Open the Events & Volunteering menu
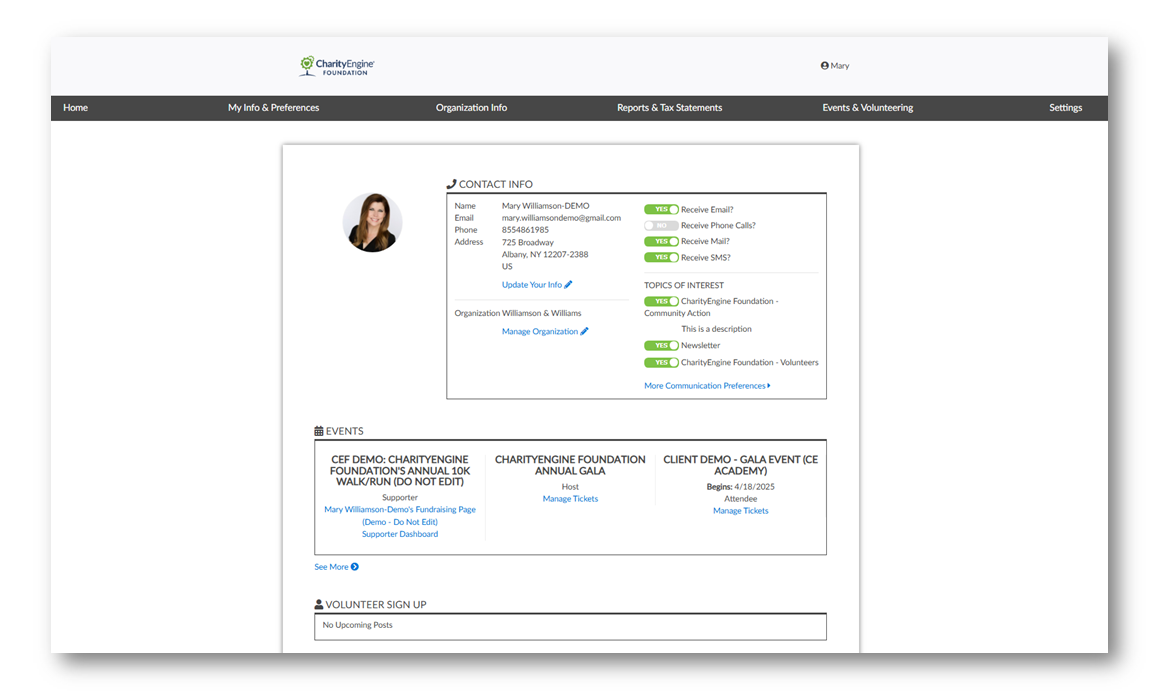The width and height of the screenshot is (1165, 700). tap(867, 108)
